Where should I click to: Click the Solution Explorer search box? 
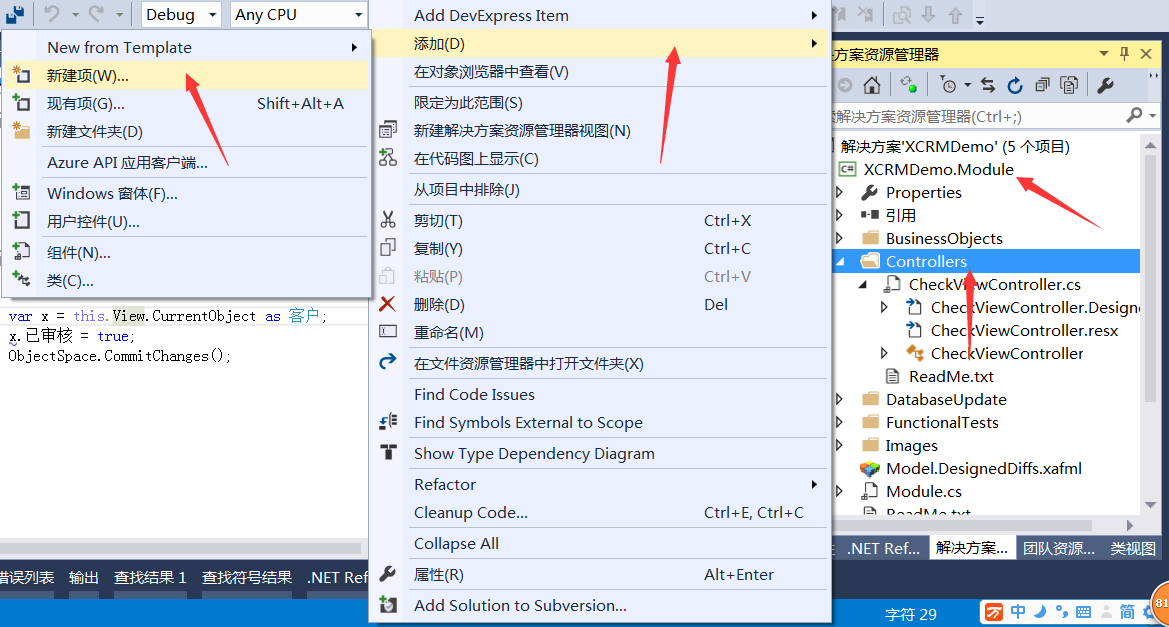[978, 116]
